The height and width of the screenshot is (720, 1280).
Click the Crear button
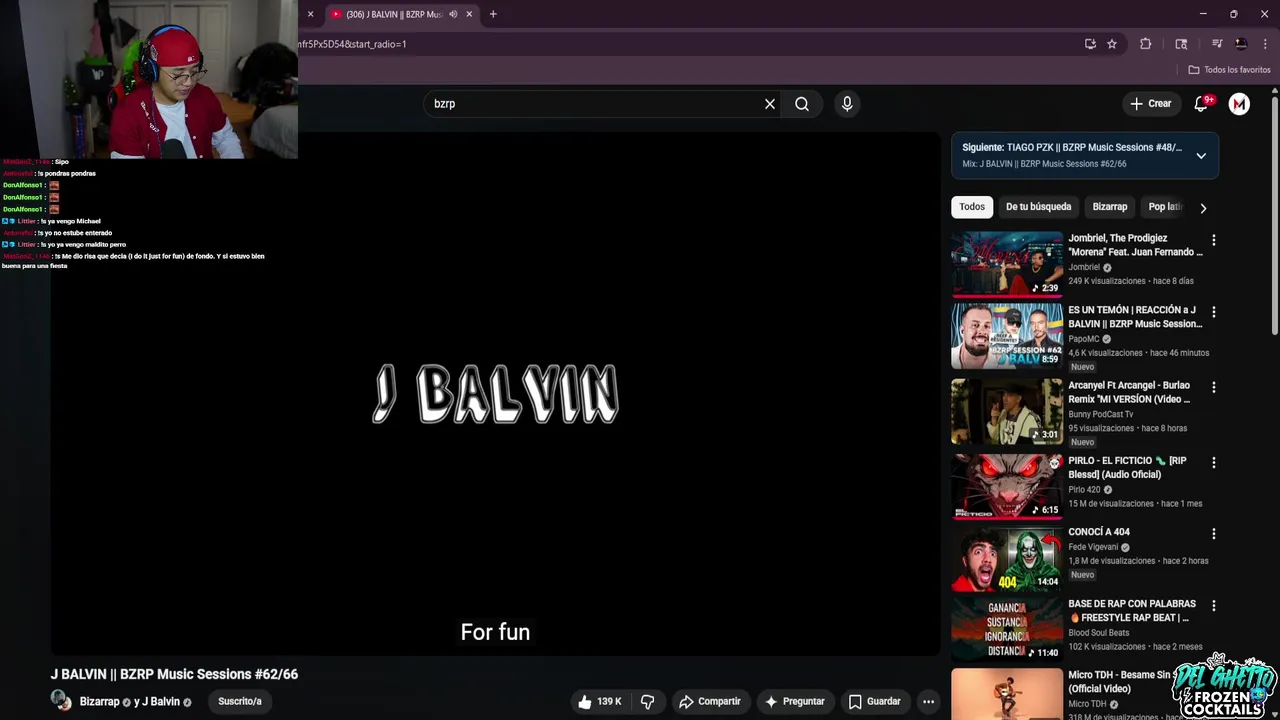click(x=1151, y=104)
